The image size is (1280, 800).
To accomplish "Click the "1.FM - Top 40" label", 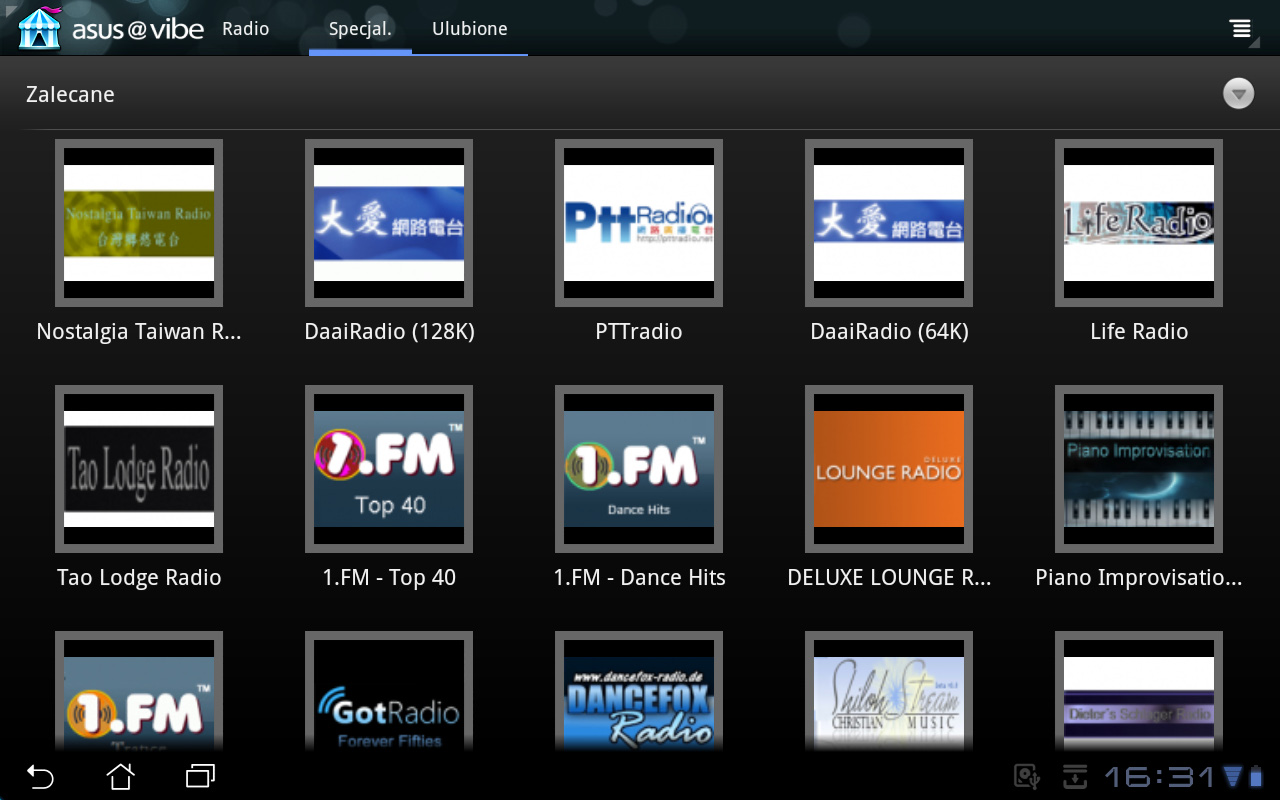I will click(389, 578).
